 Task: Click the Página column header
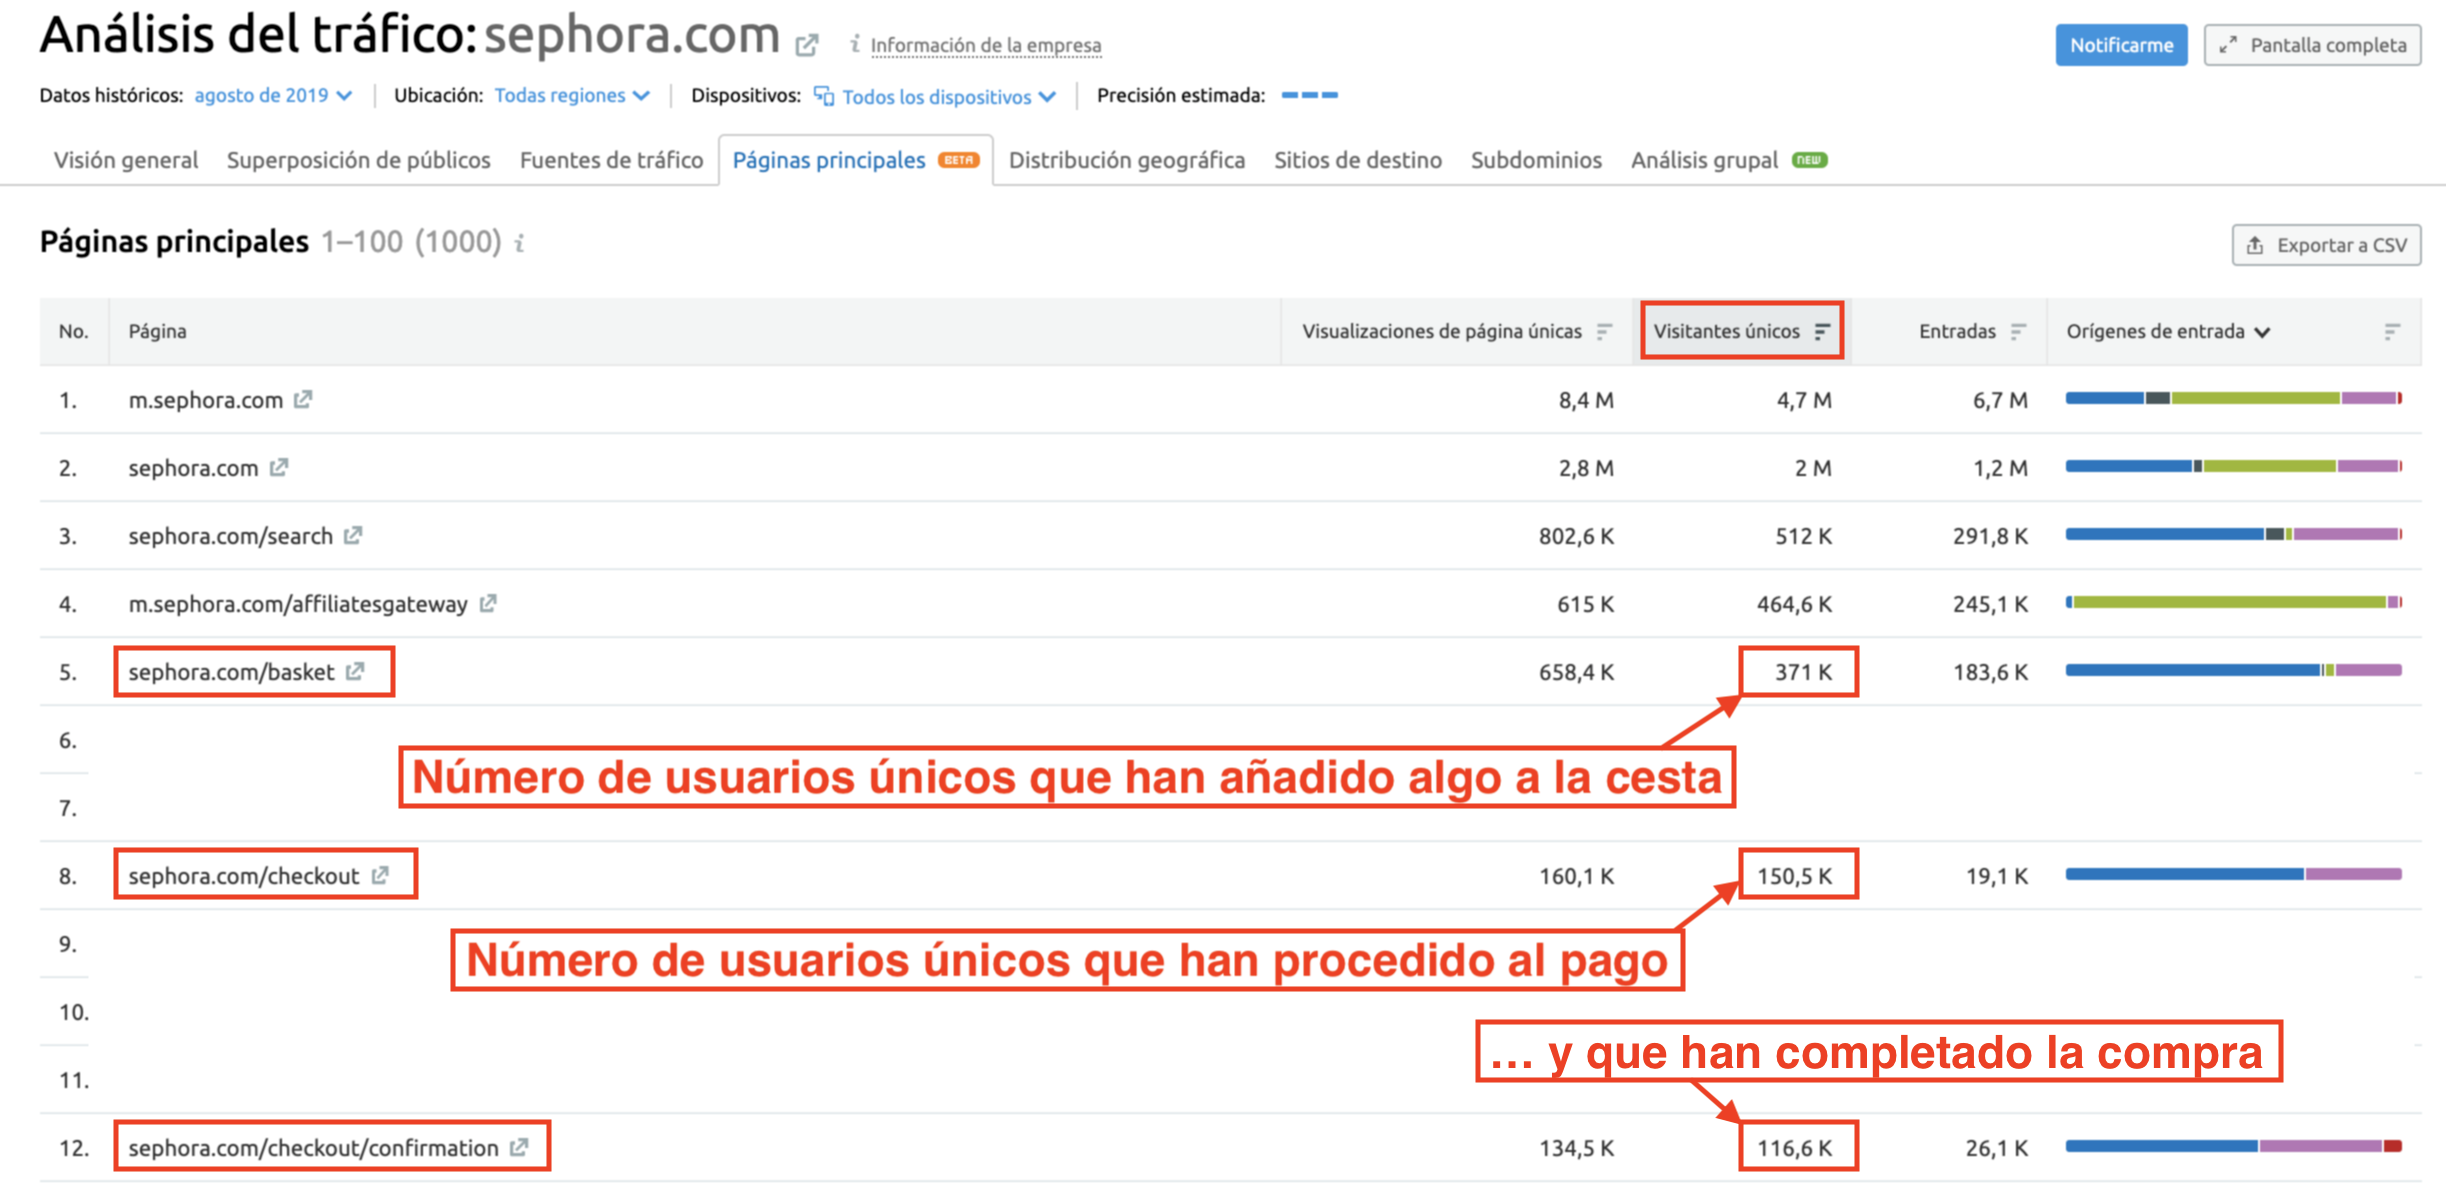(157, 331)
